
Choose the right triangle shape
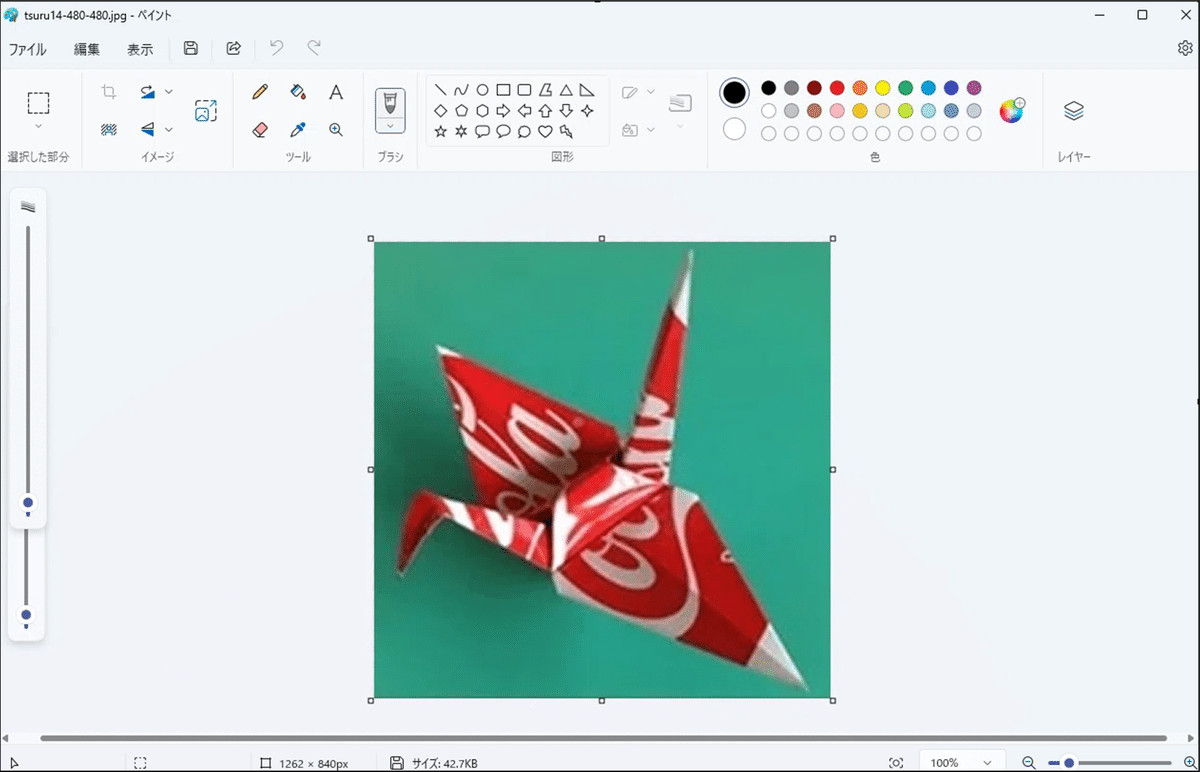(x=587, y=90)
